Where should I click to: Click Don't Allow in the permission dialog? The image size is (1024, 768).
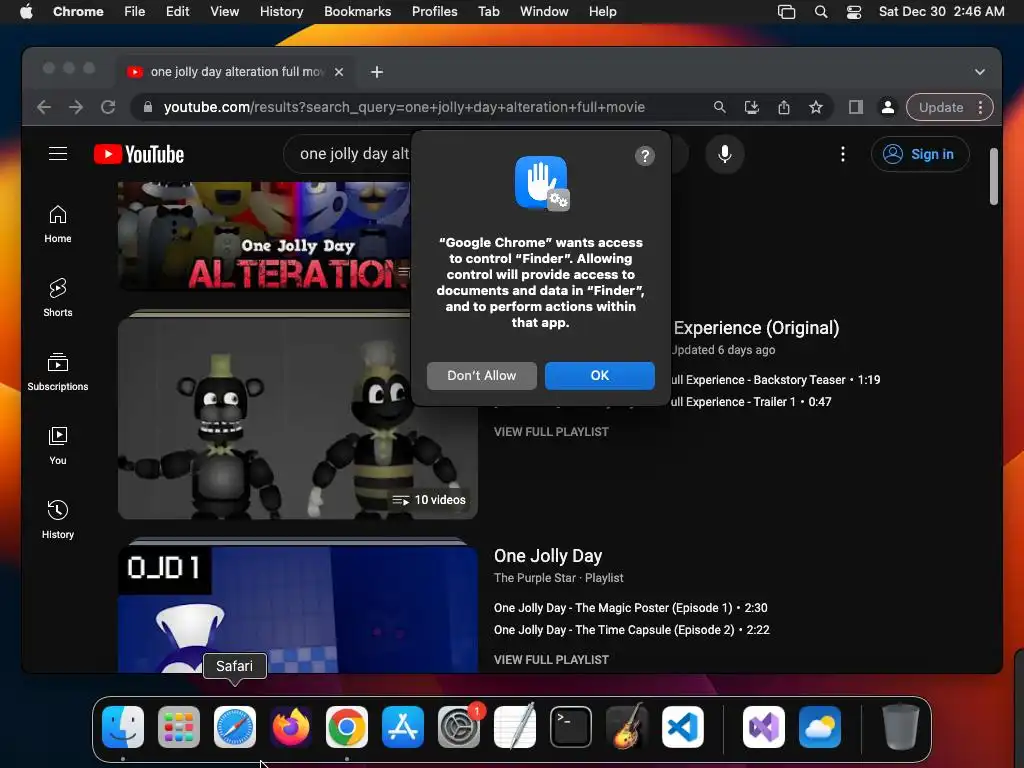coord(482,376)
